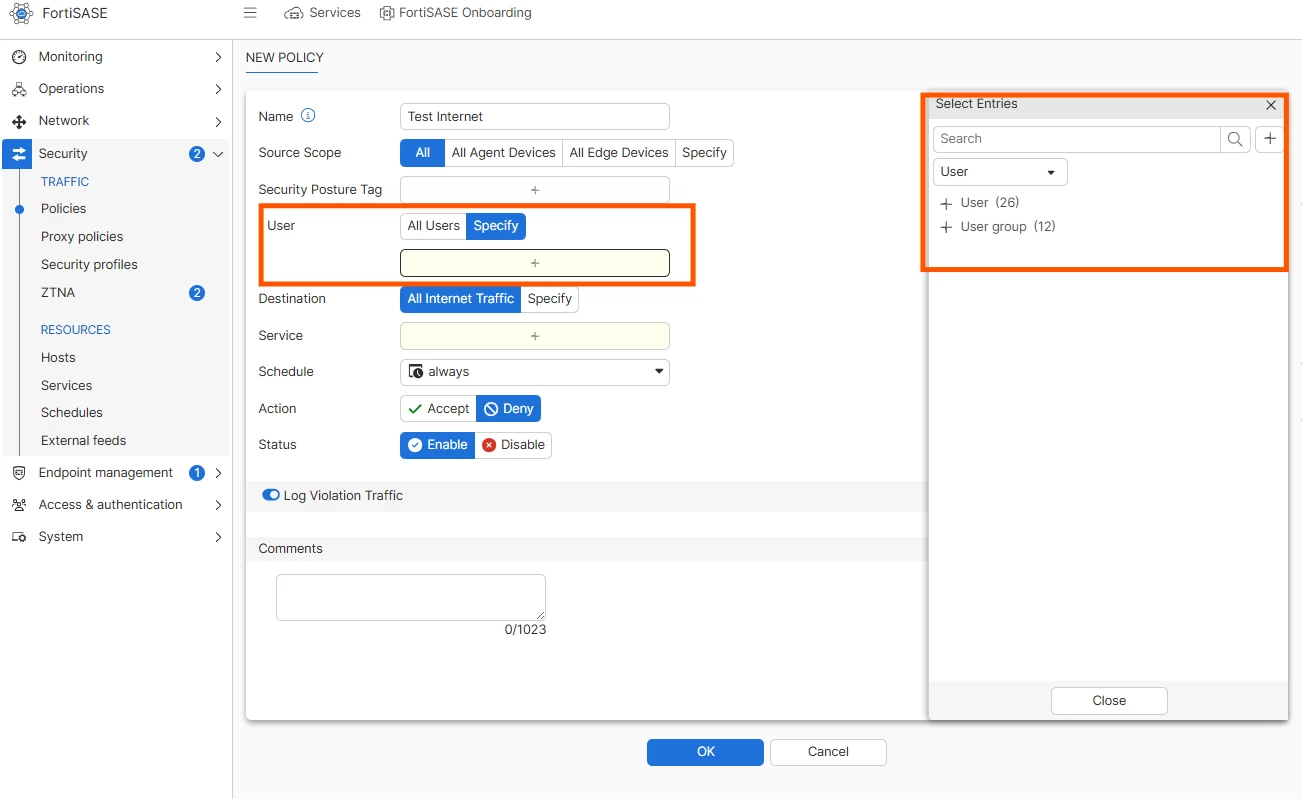Expand the Operations menu chevron
Viewport: 1302px width, 799px height.
218,89
